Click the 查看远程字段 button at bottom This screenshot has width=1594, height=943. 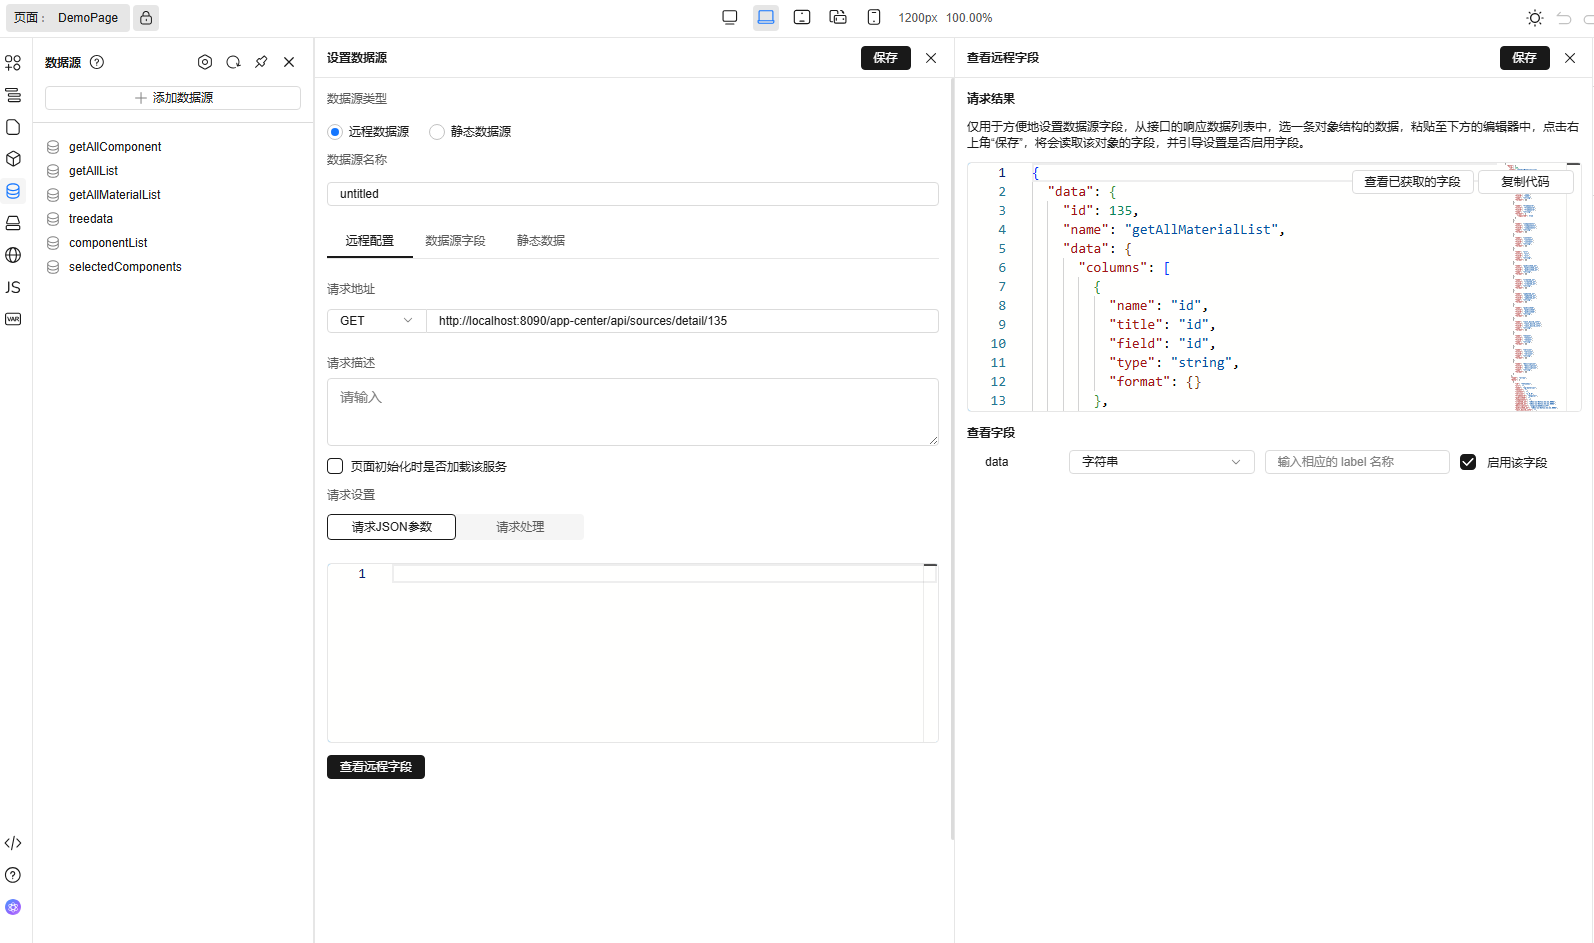tap(376, 767)
